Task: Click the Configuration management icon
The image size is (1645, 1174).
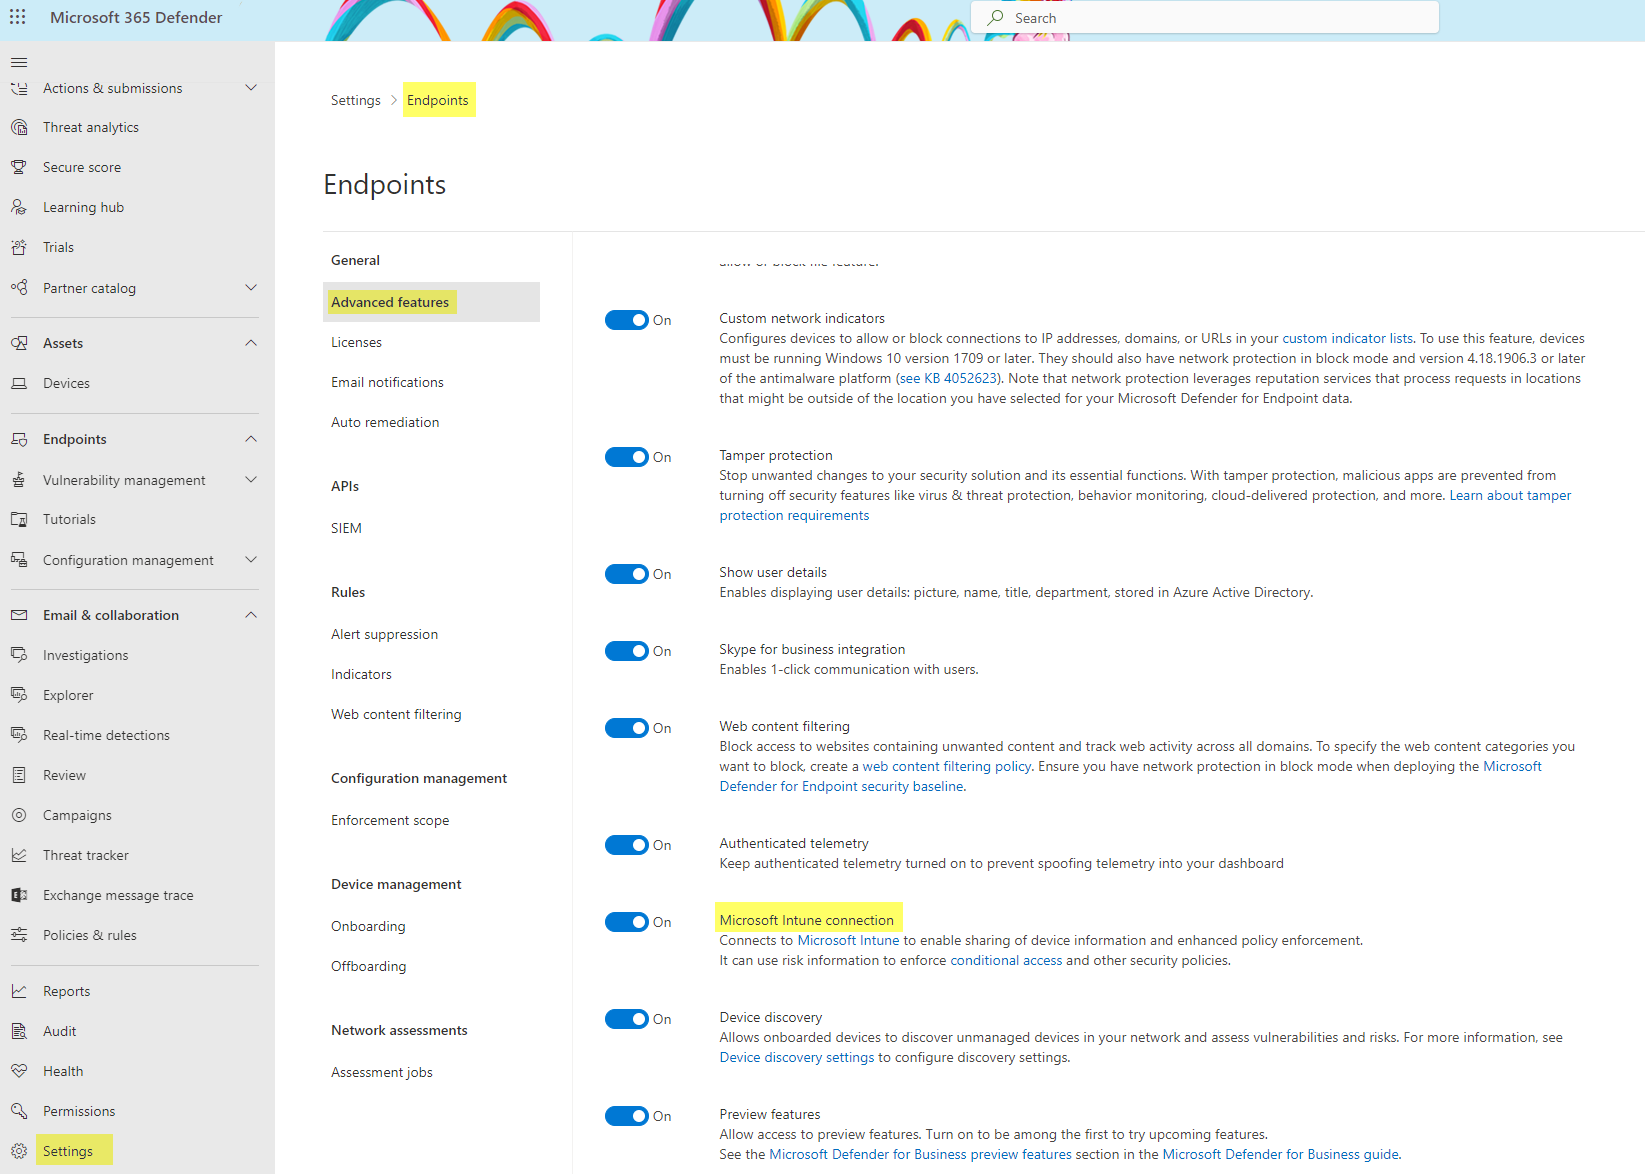Action: click(x=19, y=560)
